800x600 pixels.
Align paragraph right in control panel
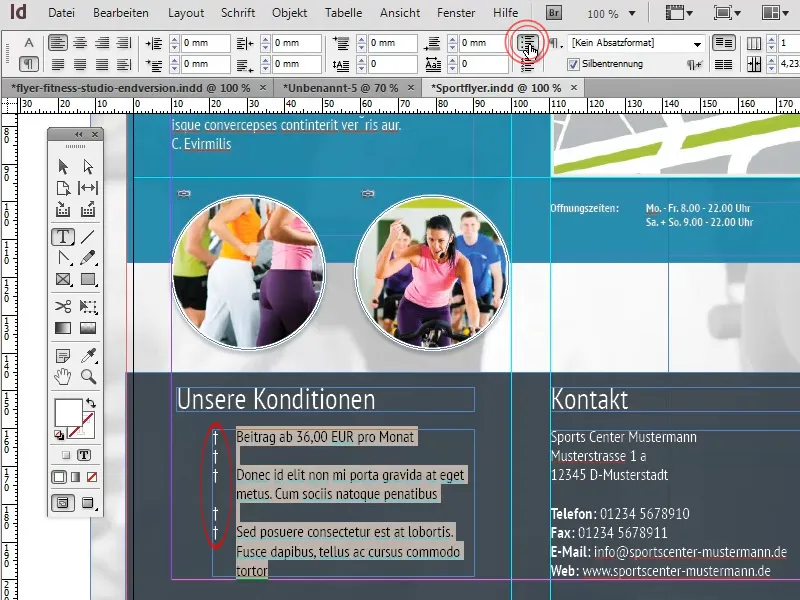click(x=102, y=43)
